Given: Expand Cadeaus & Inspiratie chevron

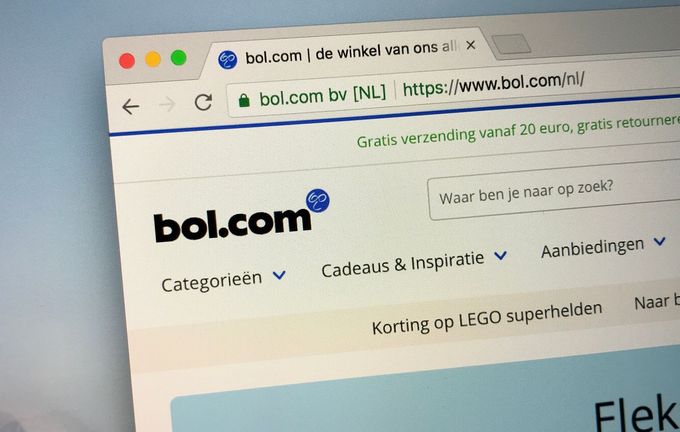Looking at the screenshot, I should click(x=500, y=255).
